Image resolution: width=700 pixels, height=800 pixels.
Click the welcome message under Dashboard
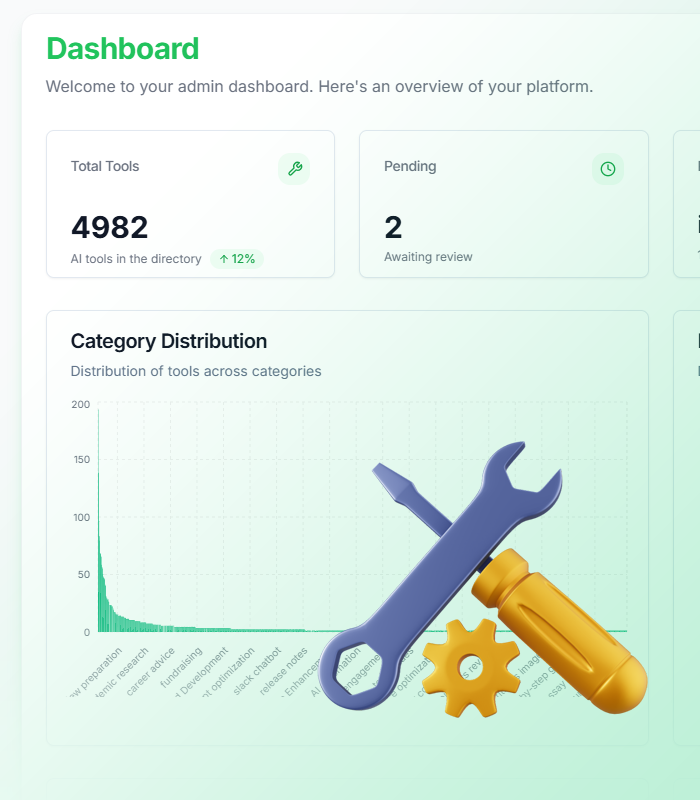319,86
